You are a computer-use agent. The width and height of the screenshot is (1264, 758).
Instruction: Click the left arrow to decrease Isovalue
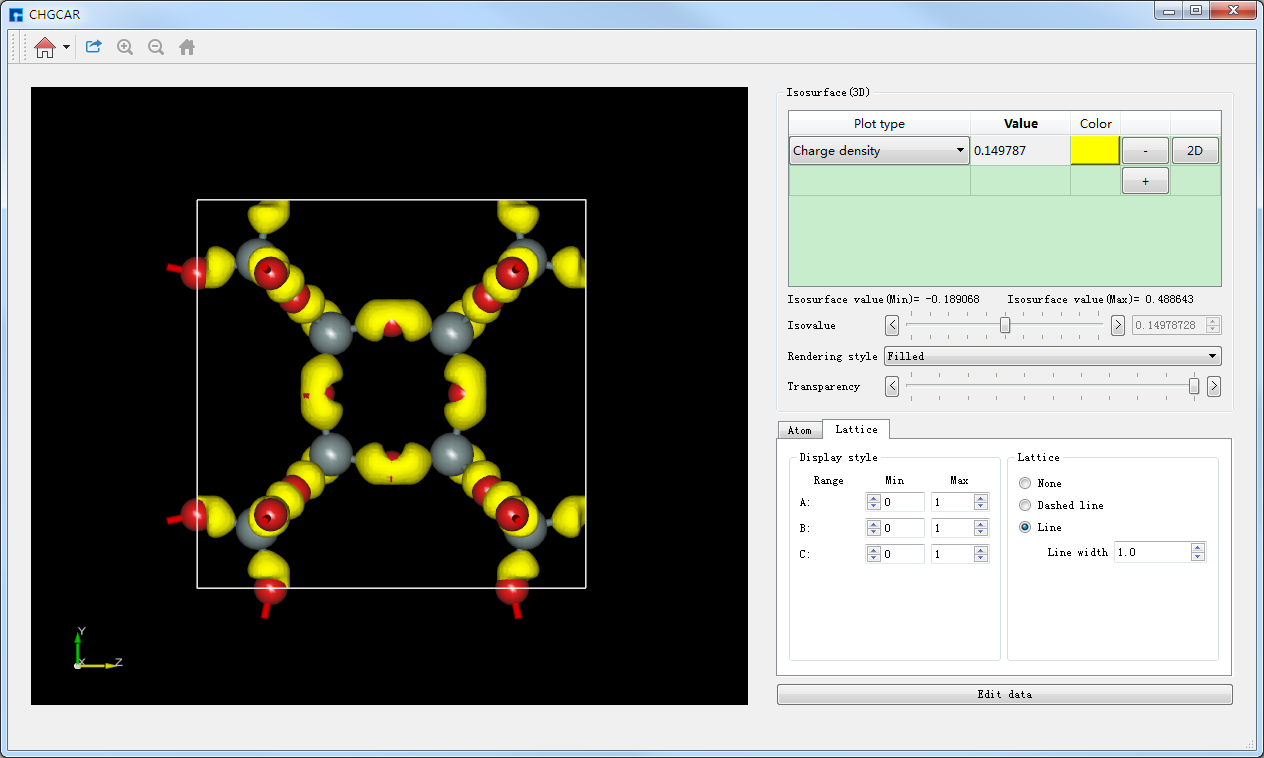(891, 325)
